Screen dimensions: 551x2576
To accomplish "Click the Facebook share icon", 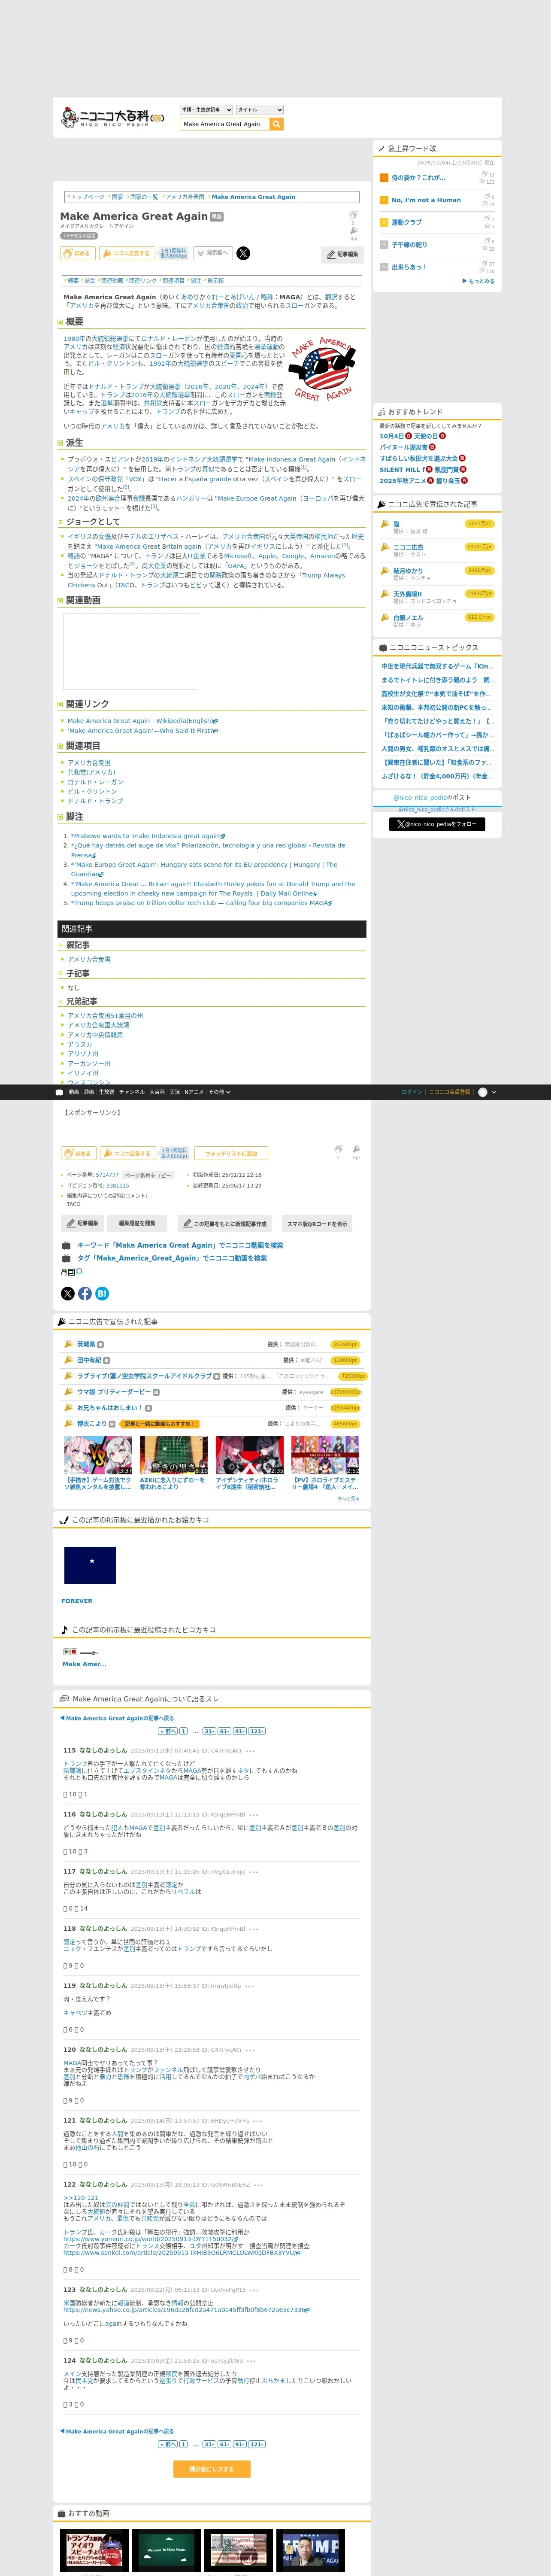I will pos(85,1293).
